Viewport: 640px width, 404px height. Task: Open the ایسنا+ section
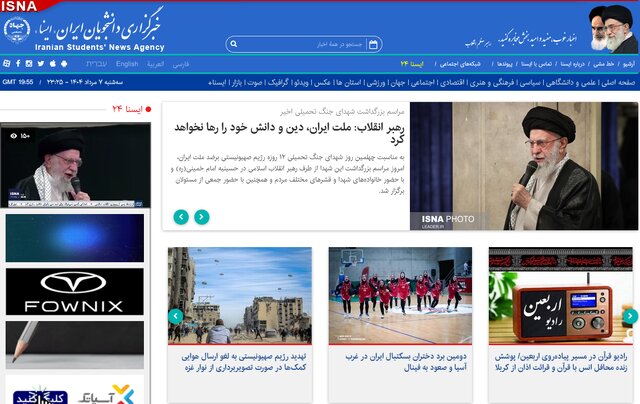(x=217, y=83)
